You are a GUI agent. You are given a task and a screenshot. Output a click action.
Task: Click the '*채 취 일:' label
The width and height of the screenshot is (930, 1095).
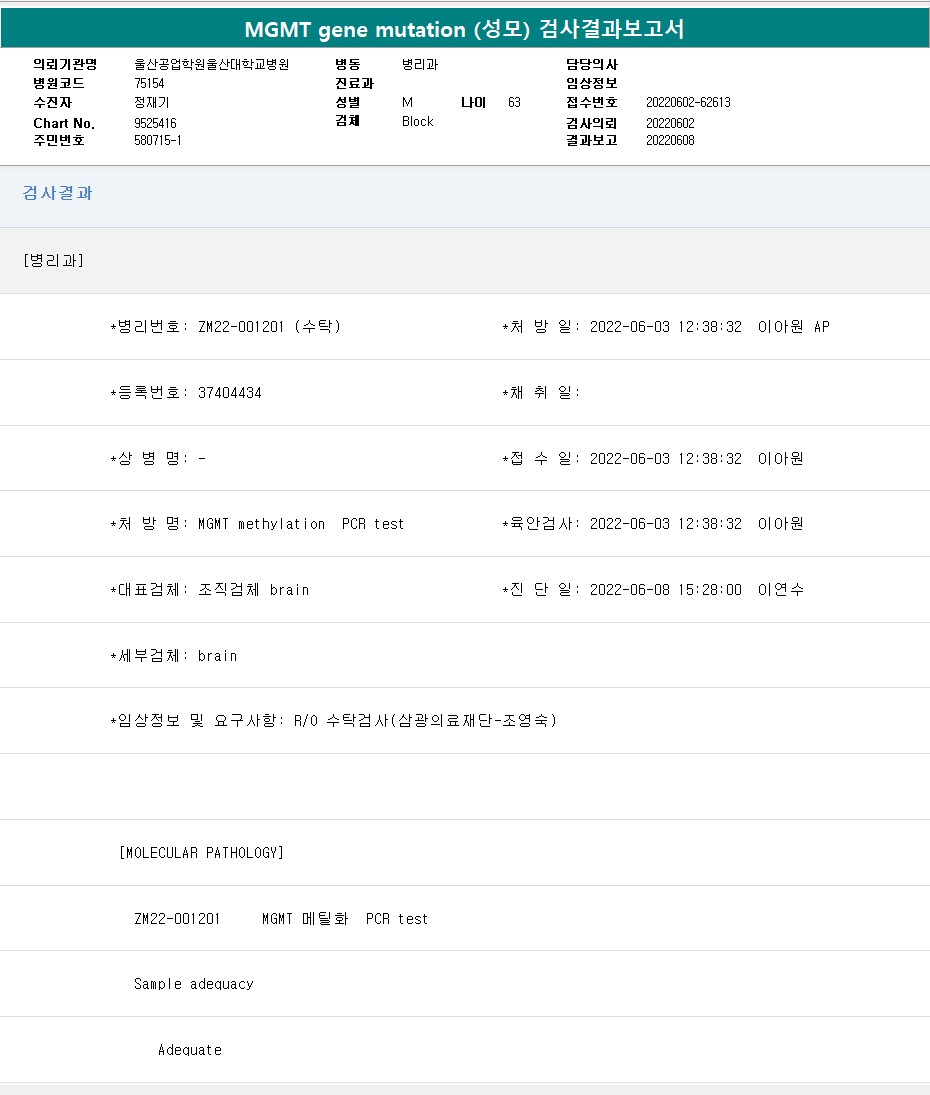[x=541, y=392]
